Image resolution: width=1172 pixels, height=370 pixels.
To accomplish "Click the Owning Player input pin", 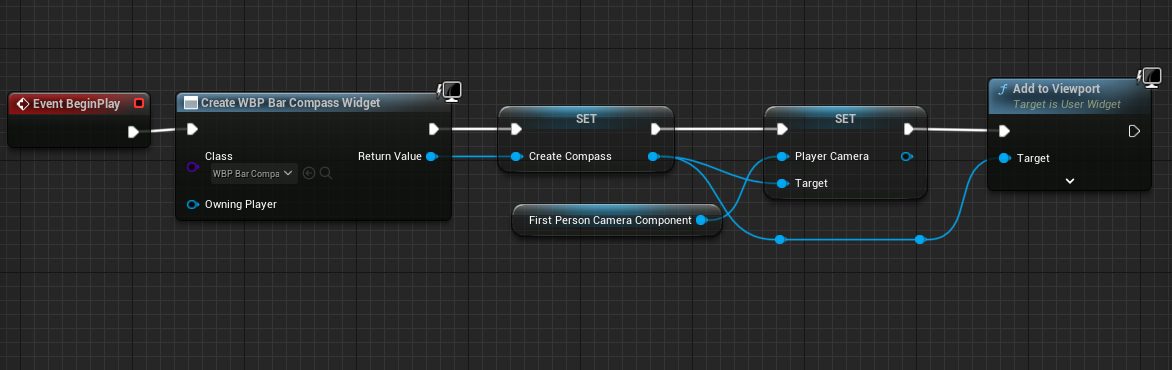I will [192, 204].
